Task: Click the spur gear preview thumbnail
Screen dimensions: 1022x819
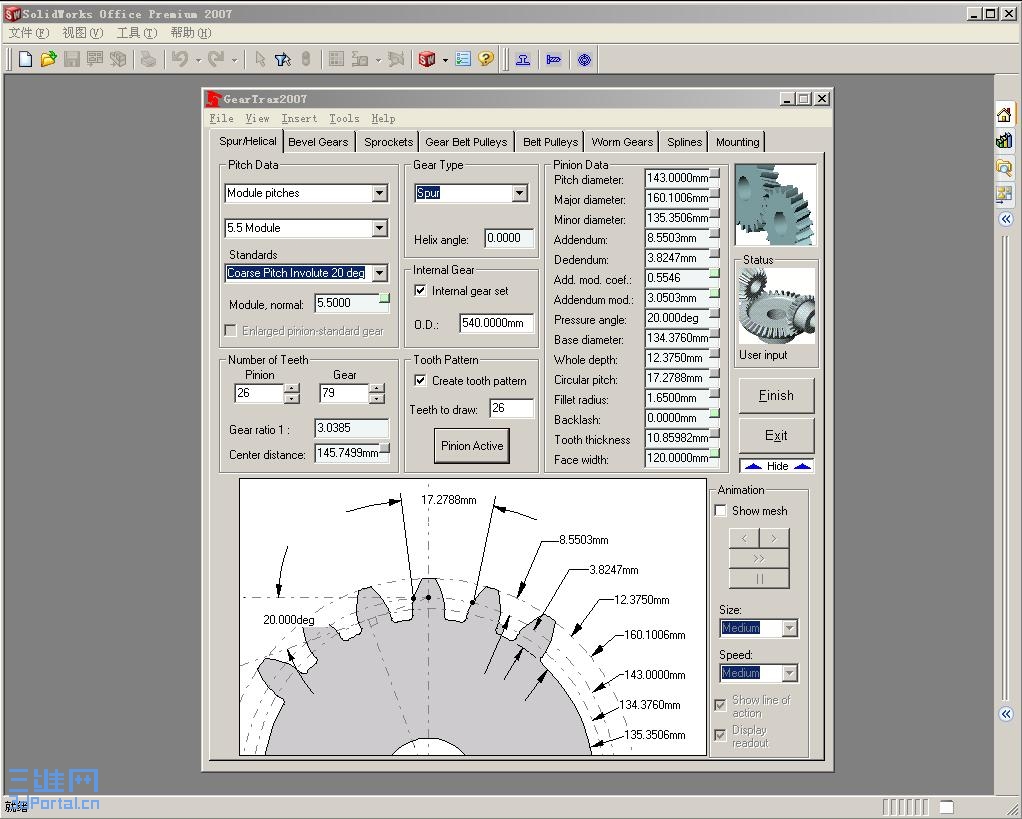Action: 775,205
